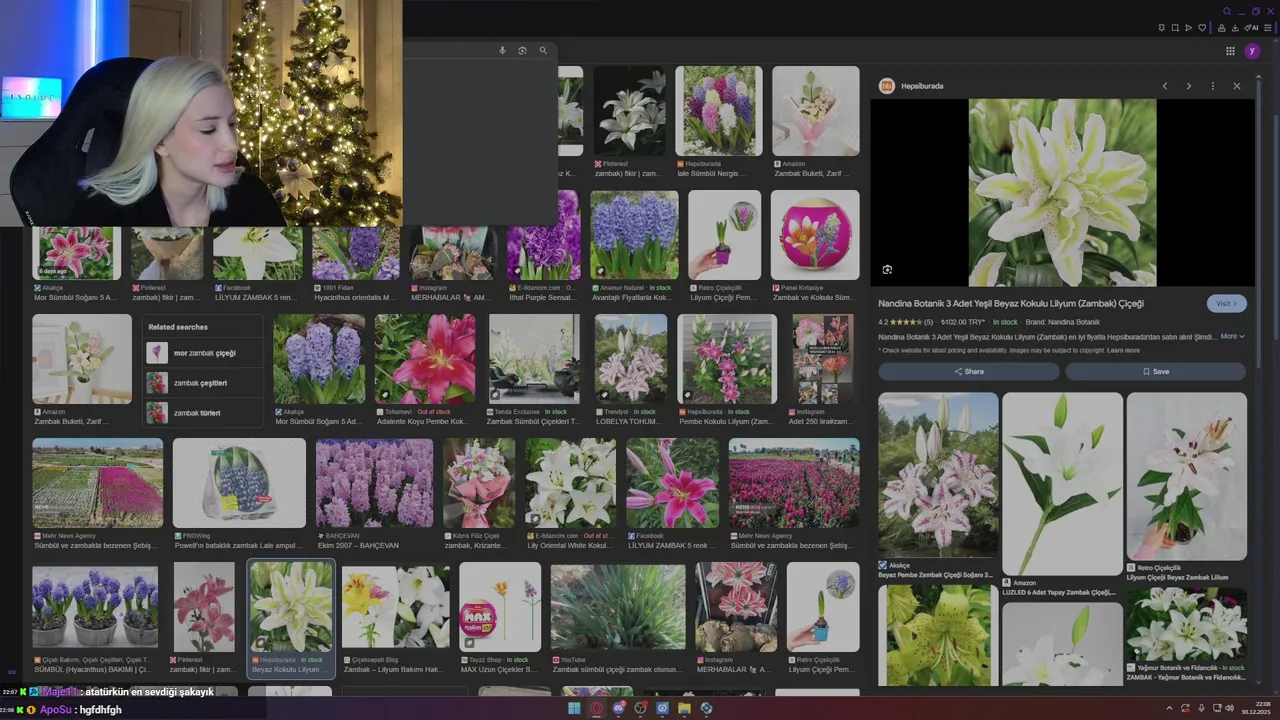Open 'Pembe Kokulu Lilyum' Hepsiburada thumbnail
Viewport: 1280px width, 720px height.
[727, 359]
